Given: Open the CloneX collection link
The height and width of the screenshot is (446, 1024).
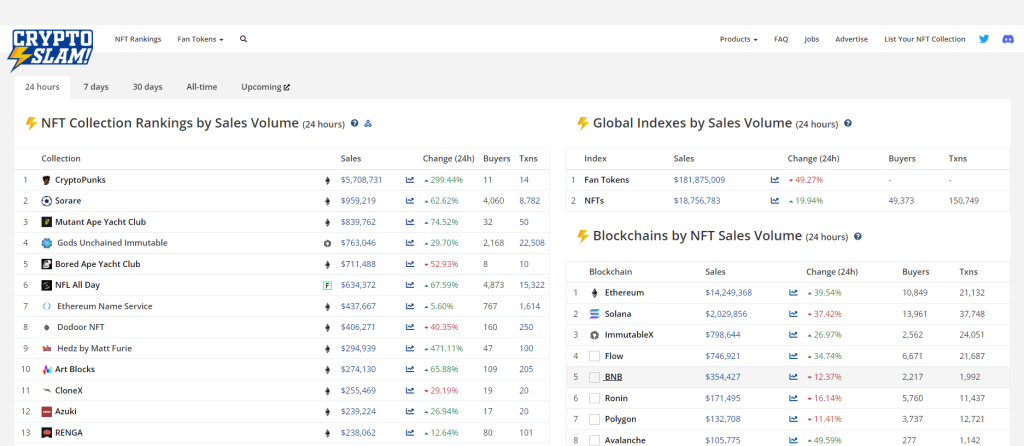Looking at the screenshot, I should [69, 390].
